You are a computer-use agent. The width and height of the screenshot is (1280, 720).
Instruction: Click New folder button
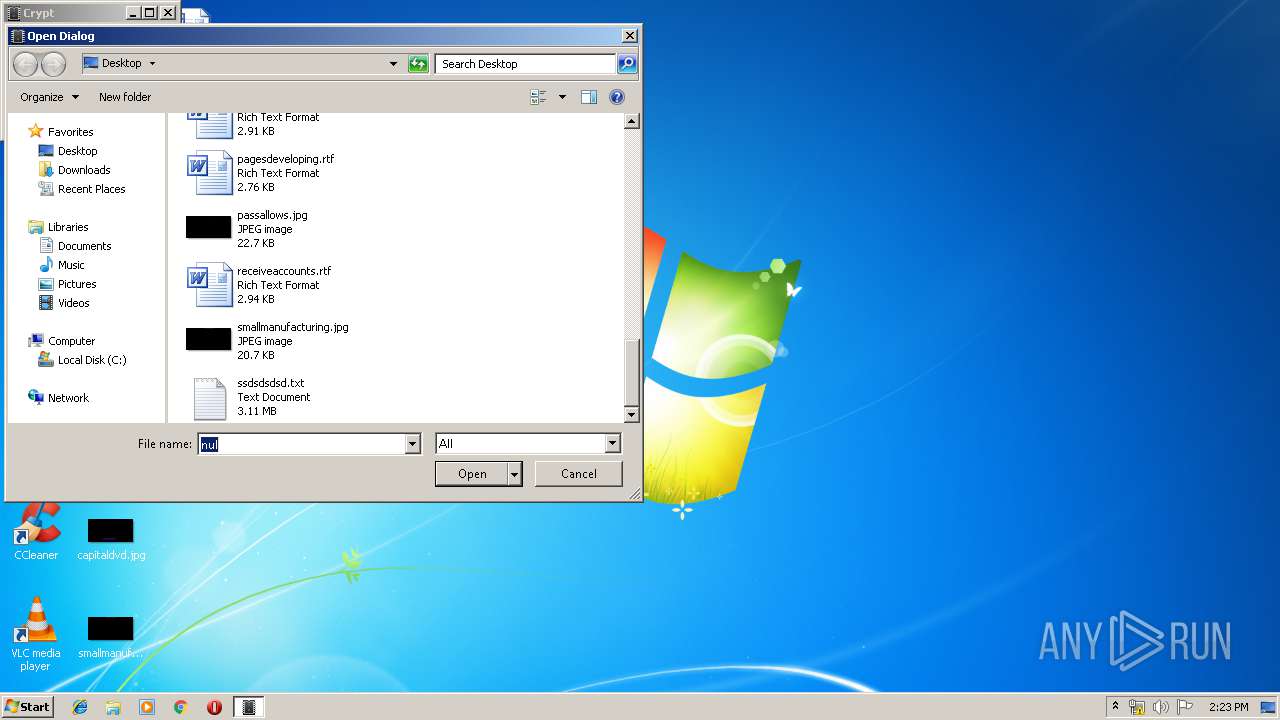pos(125,97)
